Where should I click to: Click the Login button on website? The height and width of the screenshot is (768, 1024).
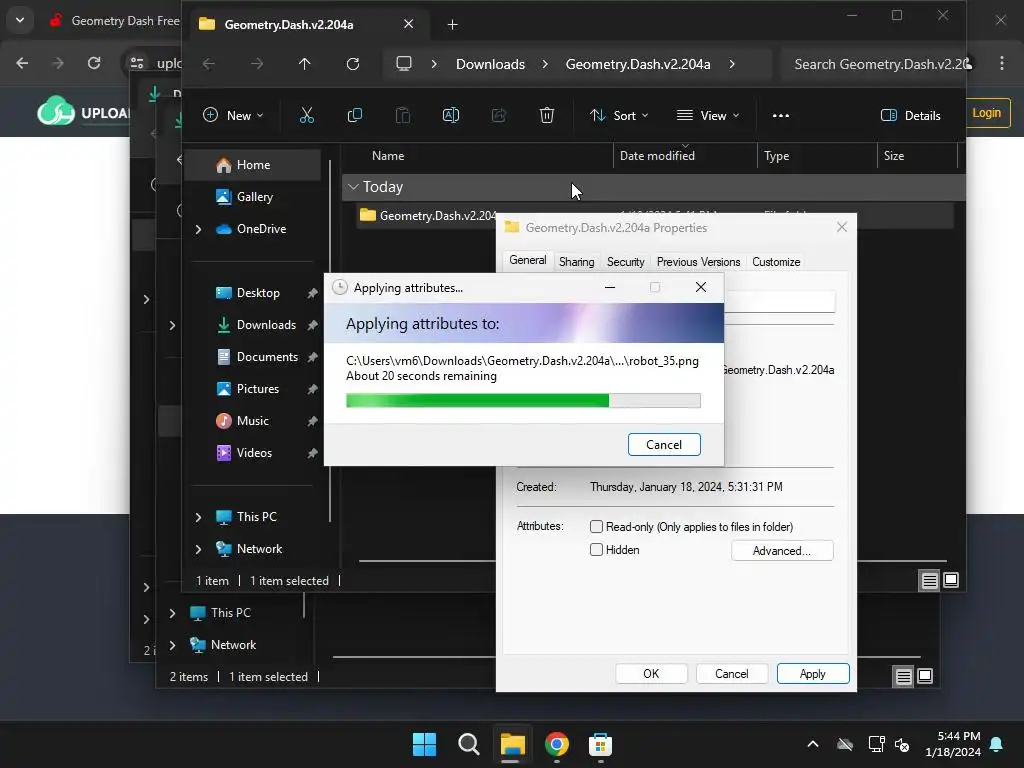[986, 113]
